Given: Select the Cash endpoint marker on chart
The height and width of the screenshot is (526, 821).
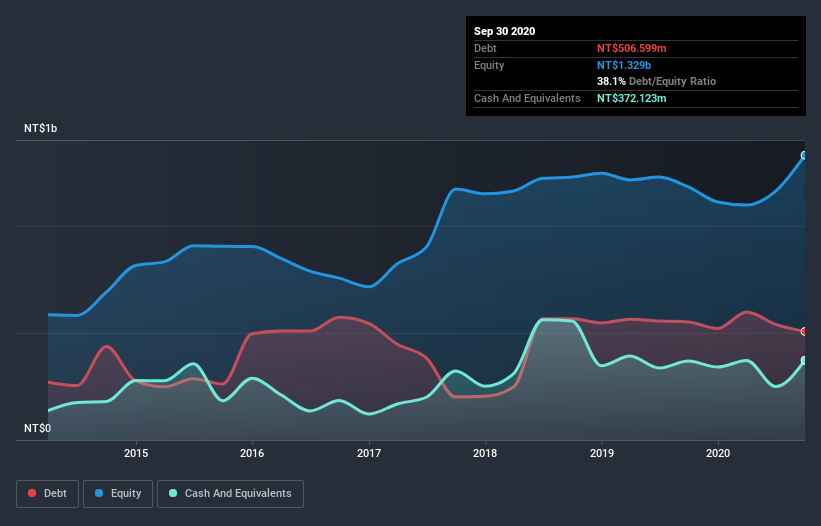Looking at the screenshot, I should 804,361.
